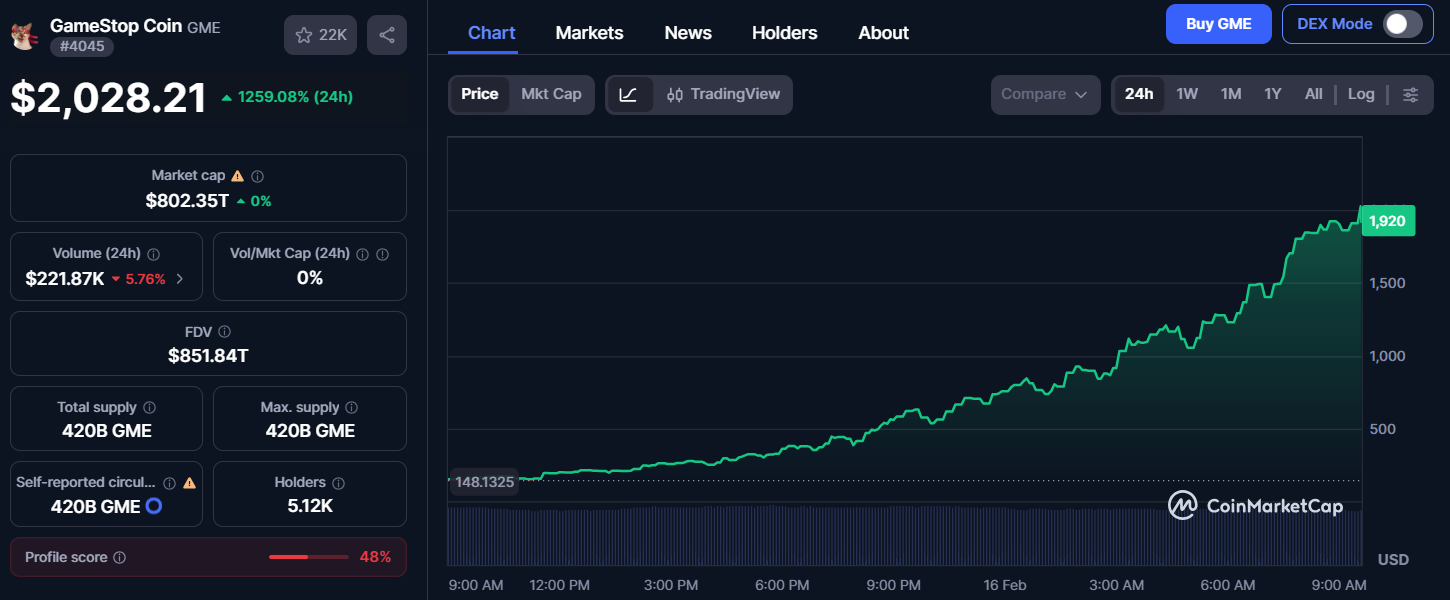Click the GME ticker symbol text
Screen dimensions: 1450x600
(204, 27)
